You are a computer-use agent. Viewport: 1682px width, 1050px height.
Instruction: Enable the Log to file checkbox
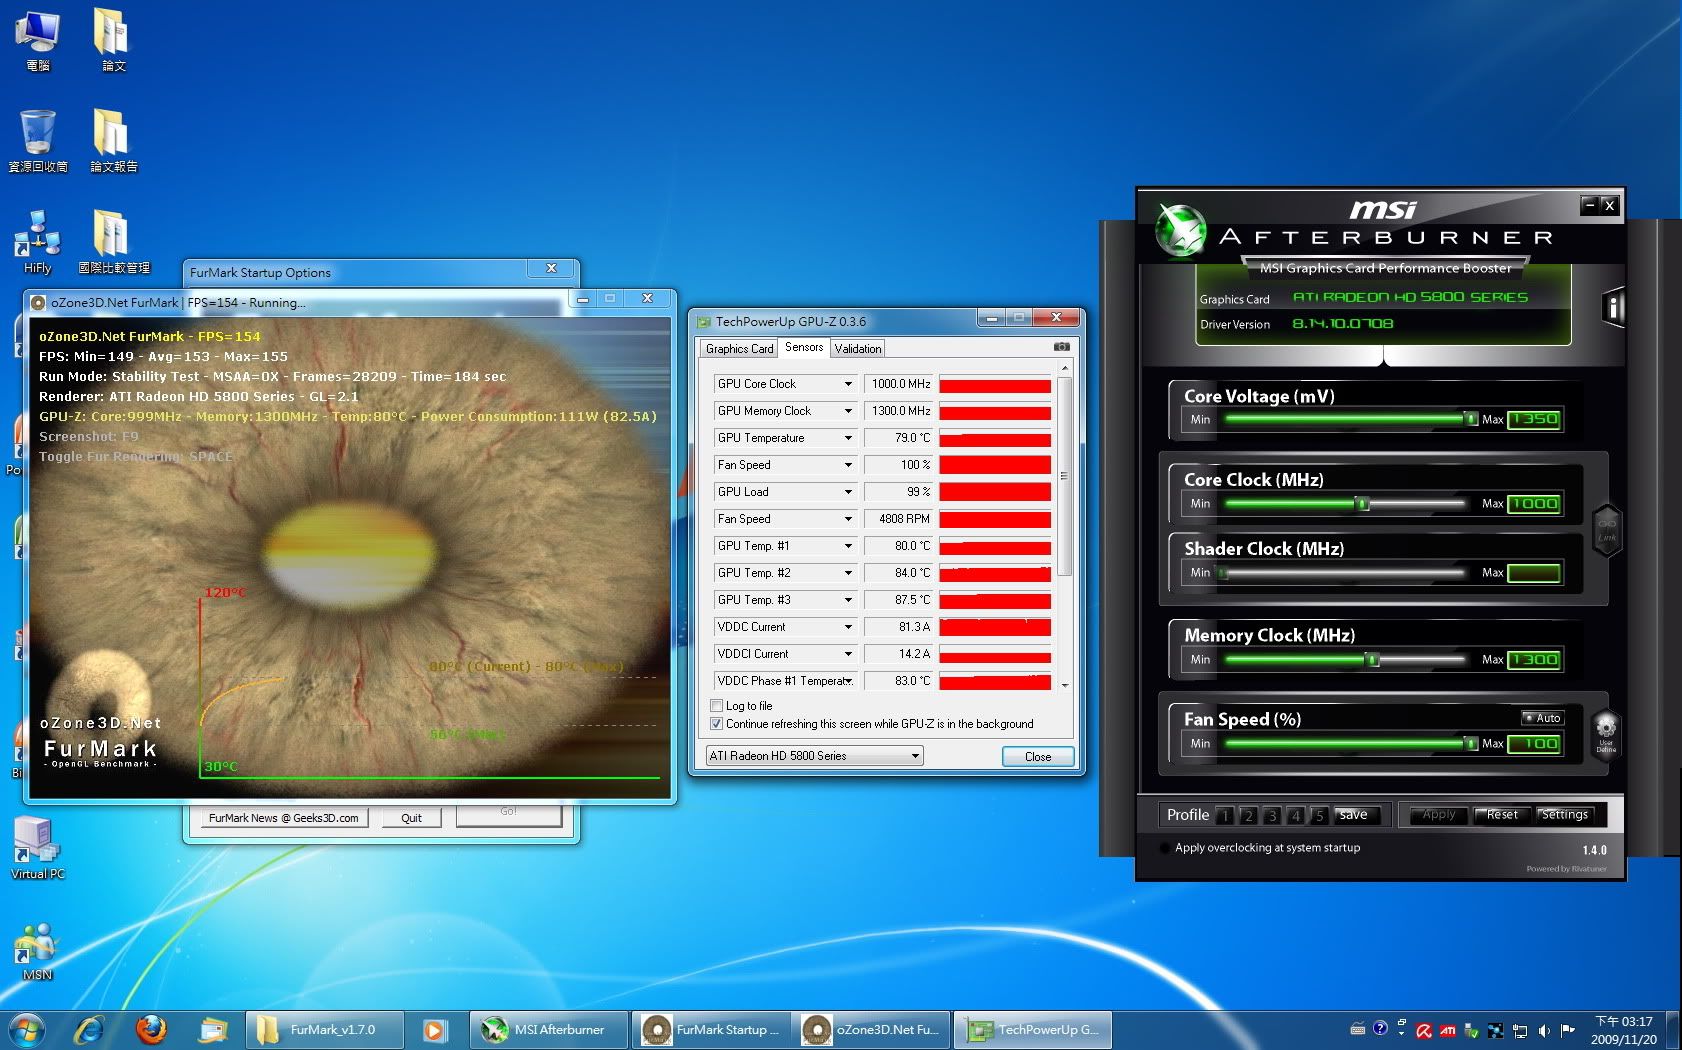pyautogui.click(x=716, y=706)
